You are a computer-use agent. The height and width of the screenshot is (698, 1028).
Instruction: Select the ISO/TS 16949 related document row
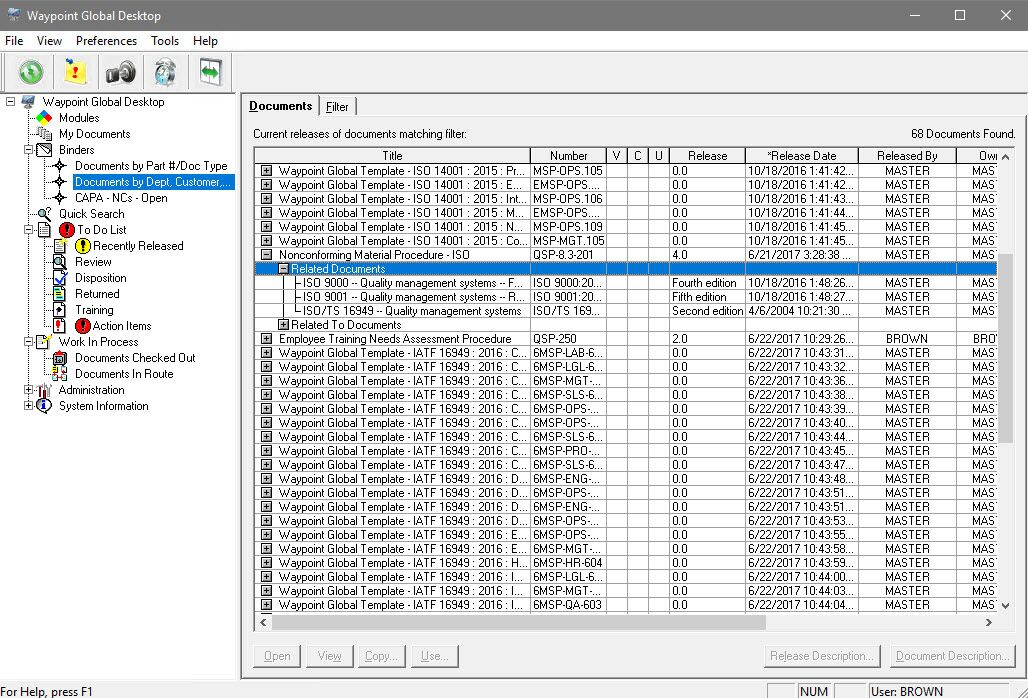[x=625, y=311]
